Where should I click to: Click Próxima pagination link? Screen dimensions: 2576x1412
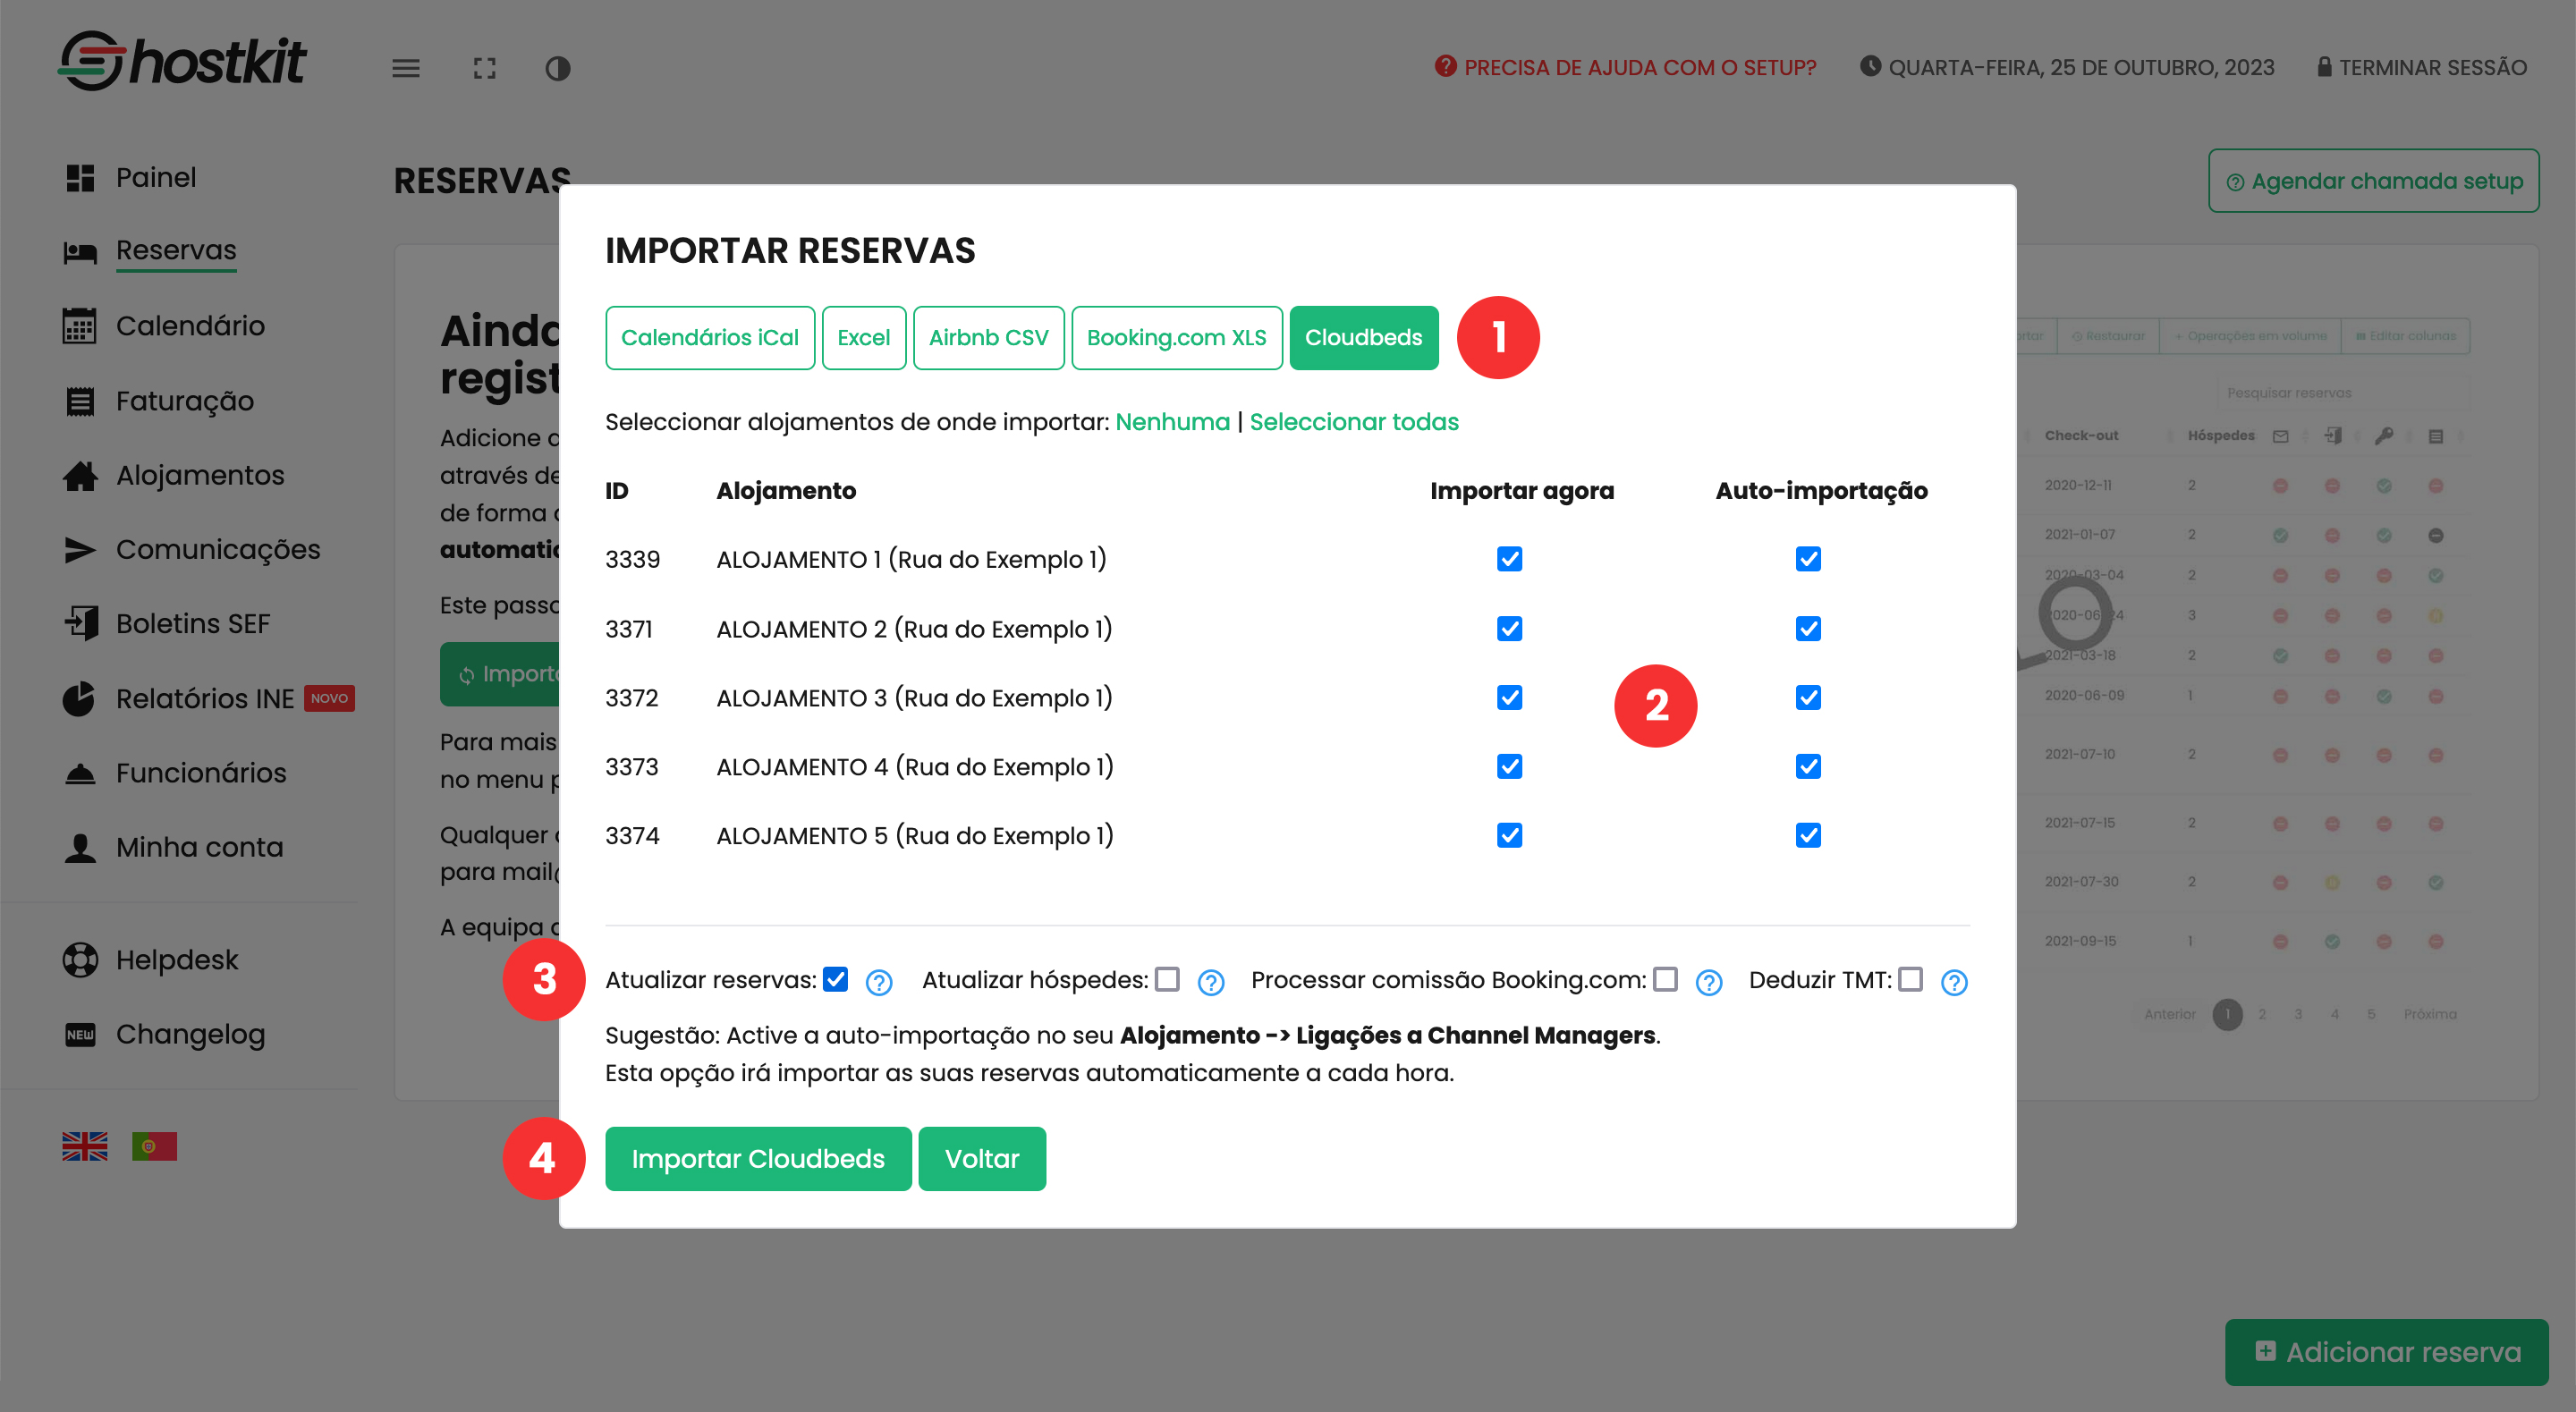(2430, 1014)
